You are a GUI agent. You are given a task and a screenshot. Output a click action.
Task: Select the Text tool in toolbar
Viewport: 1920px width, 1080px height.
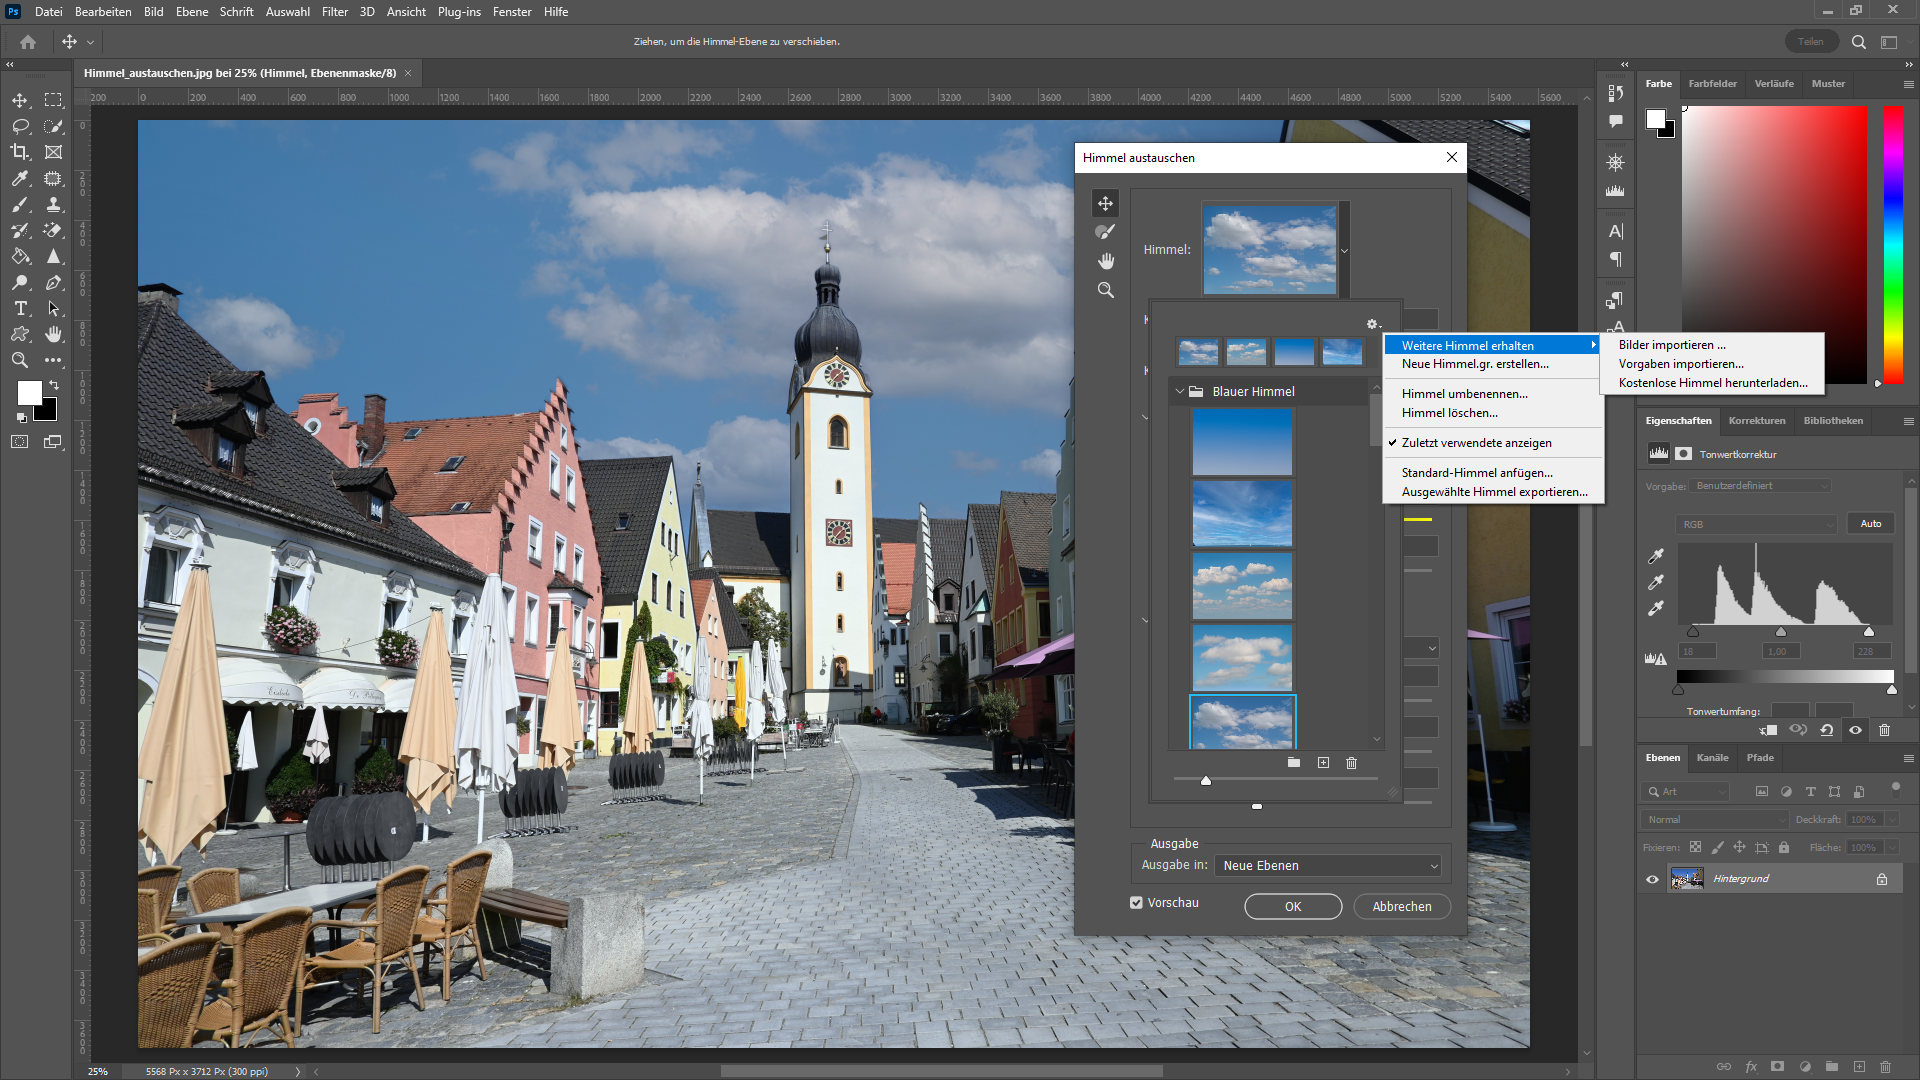[x=20, y=308]
